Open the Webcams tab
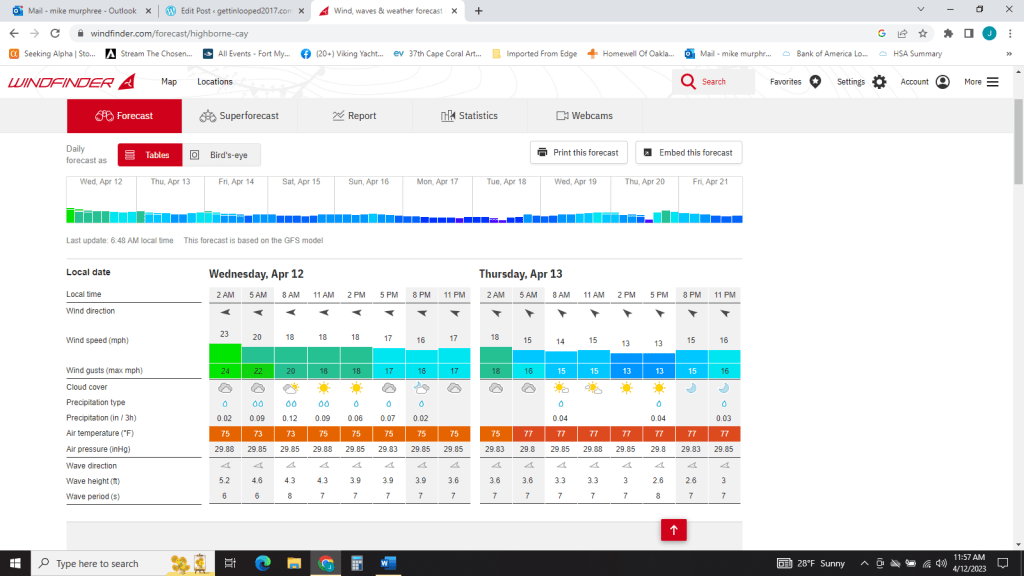This screenshot has height=576, width=1024. (x=584, y=116)
